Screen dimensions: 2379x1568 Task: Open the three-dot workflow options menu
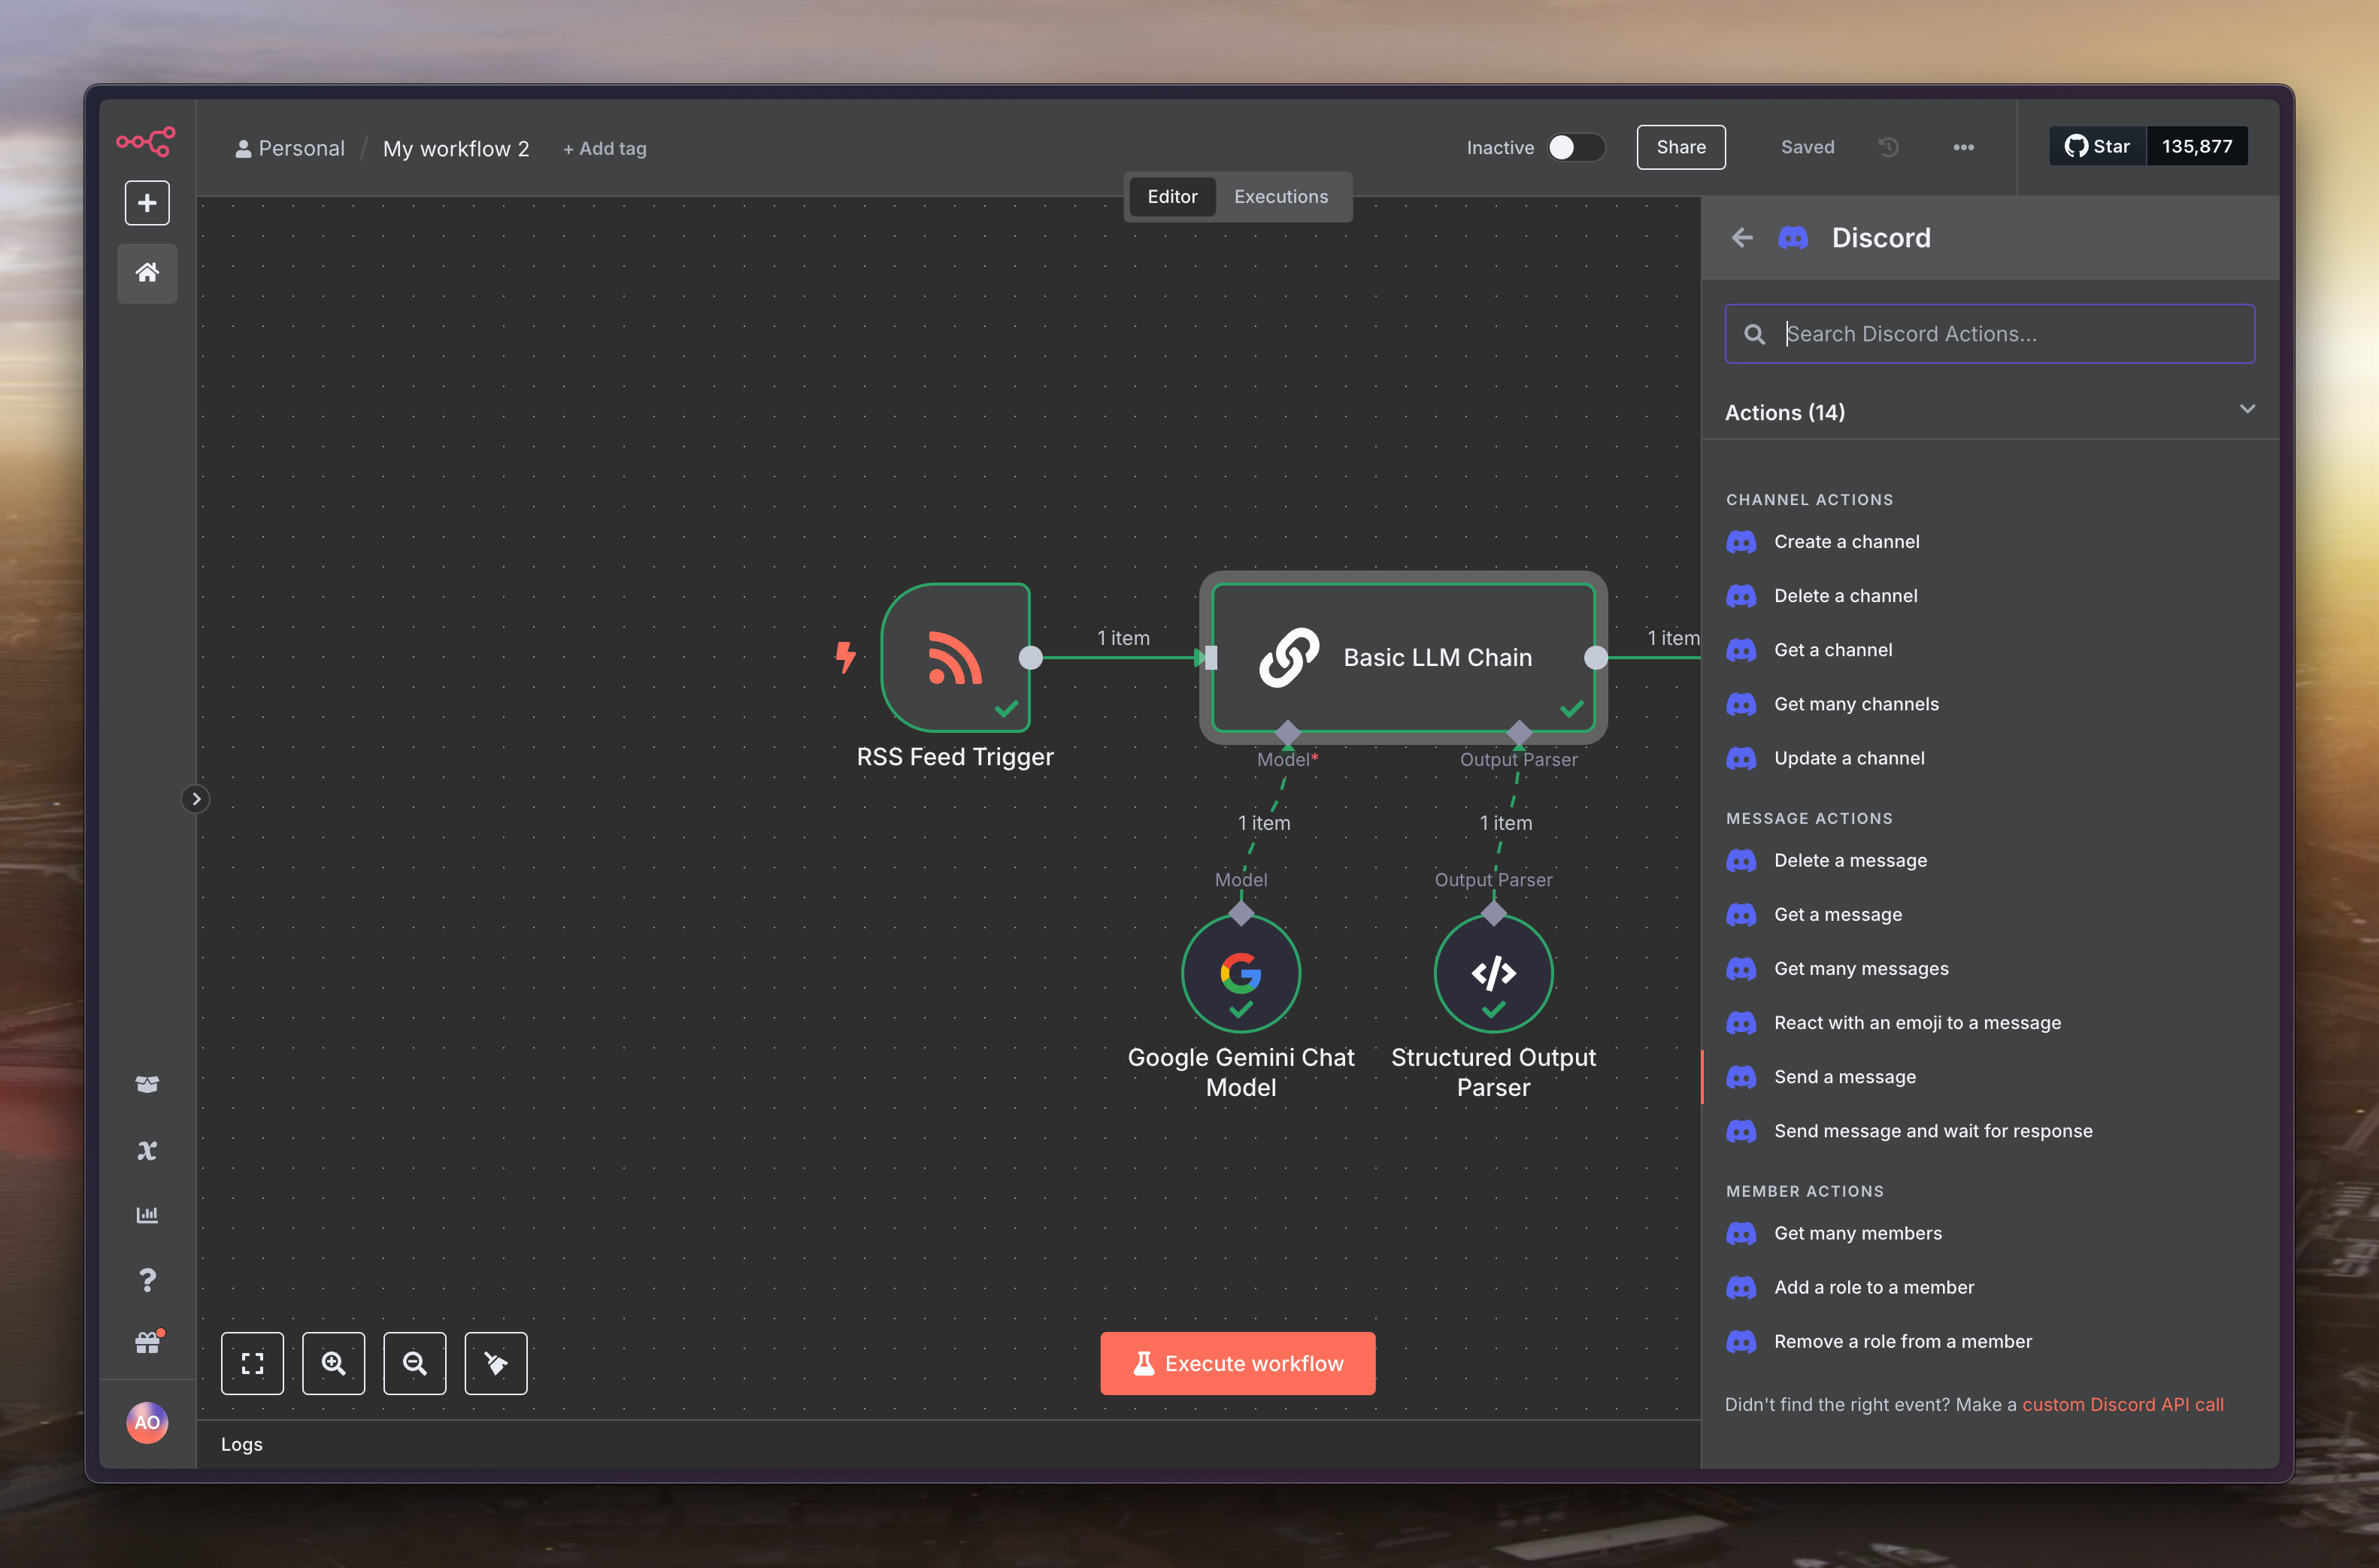coord(1963,148)
